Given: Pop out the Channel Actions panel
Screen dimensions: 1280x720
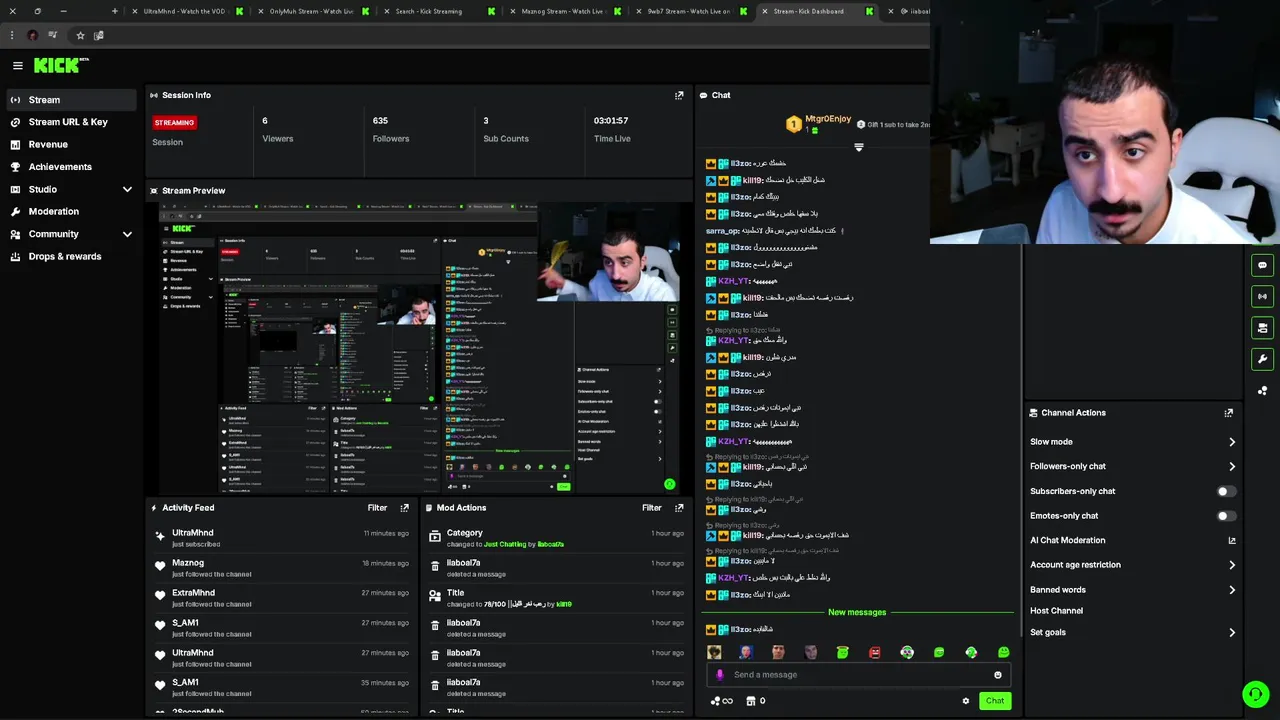Looking at the screenshot, I should tap(1228, 412).
